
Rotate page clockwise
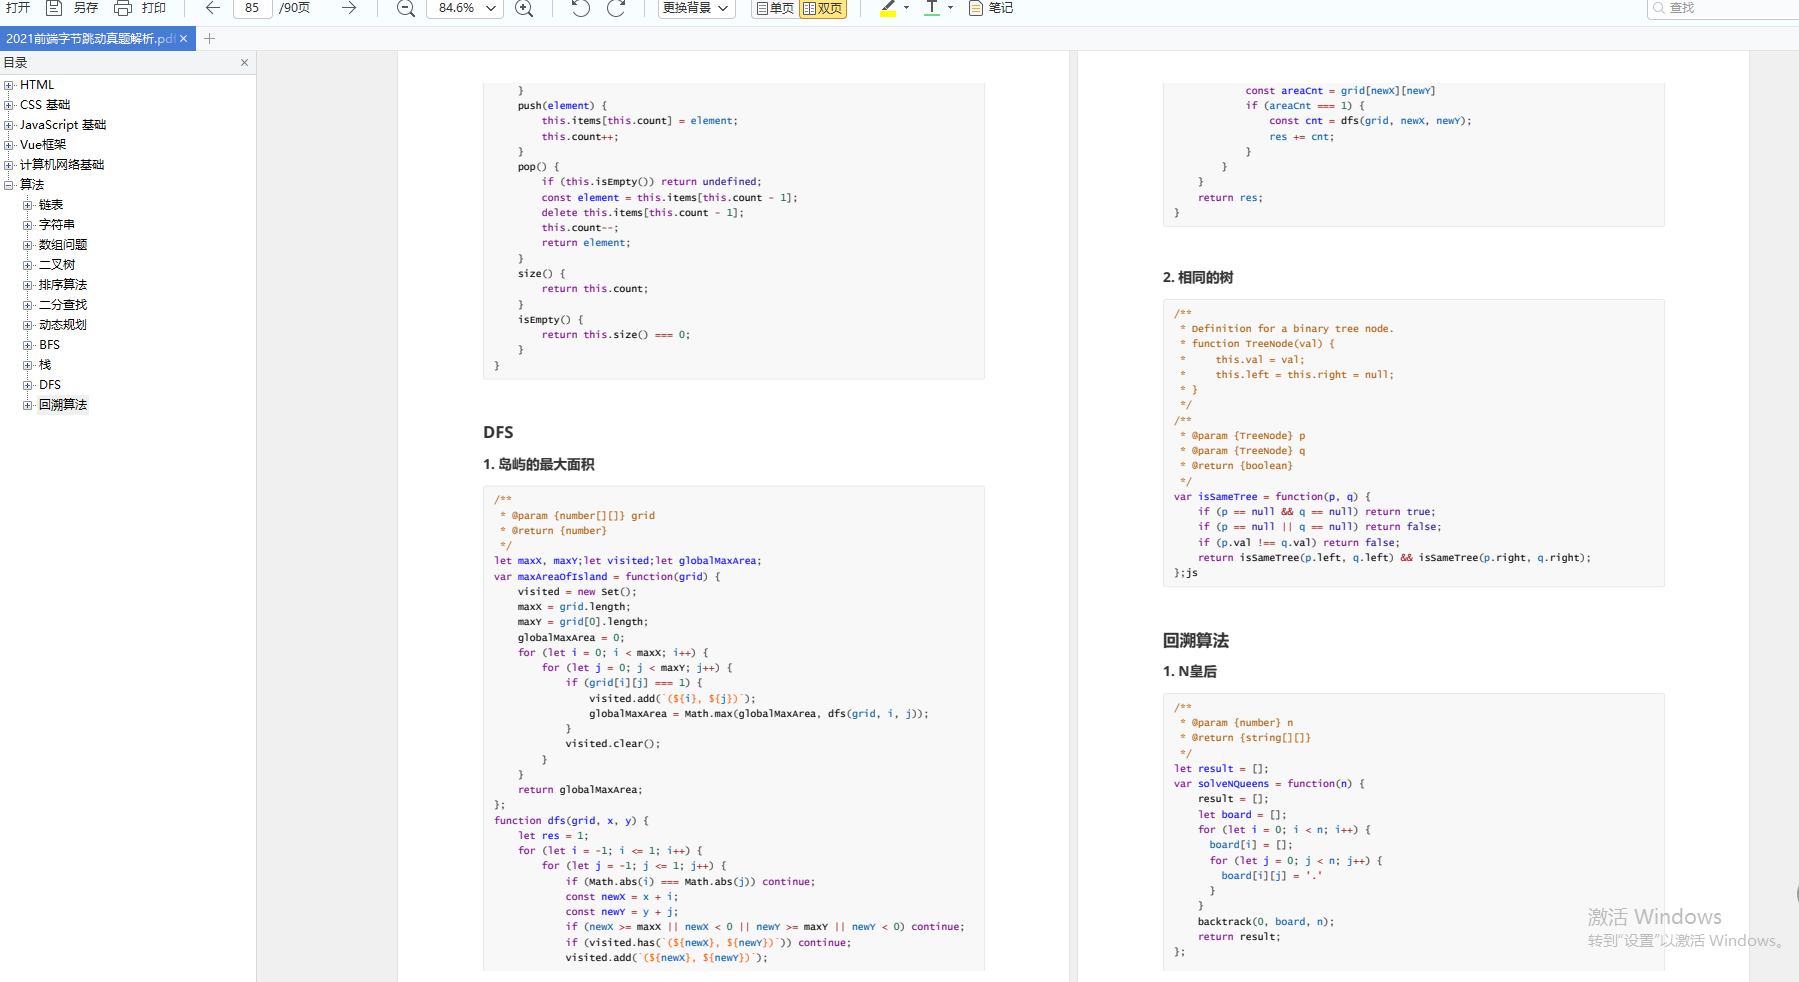pos(617,8)
